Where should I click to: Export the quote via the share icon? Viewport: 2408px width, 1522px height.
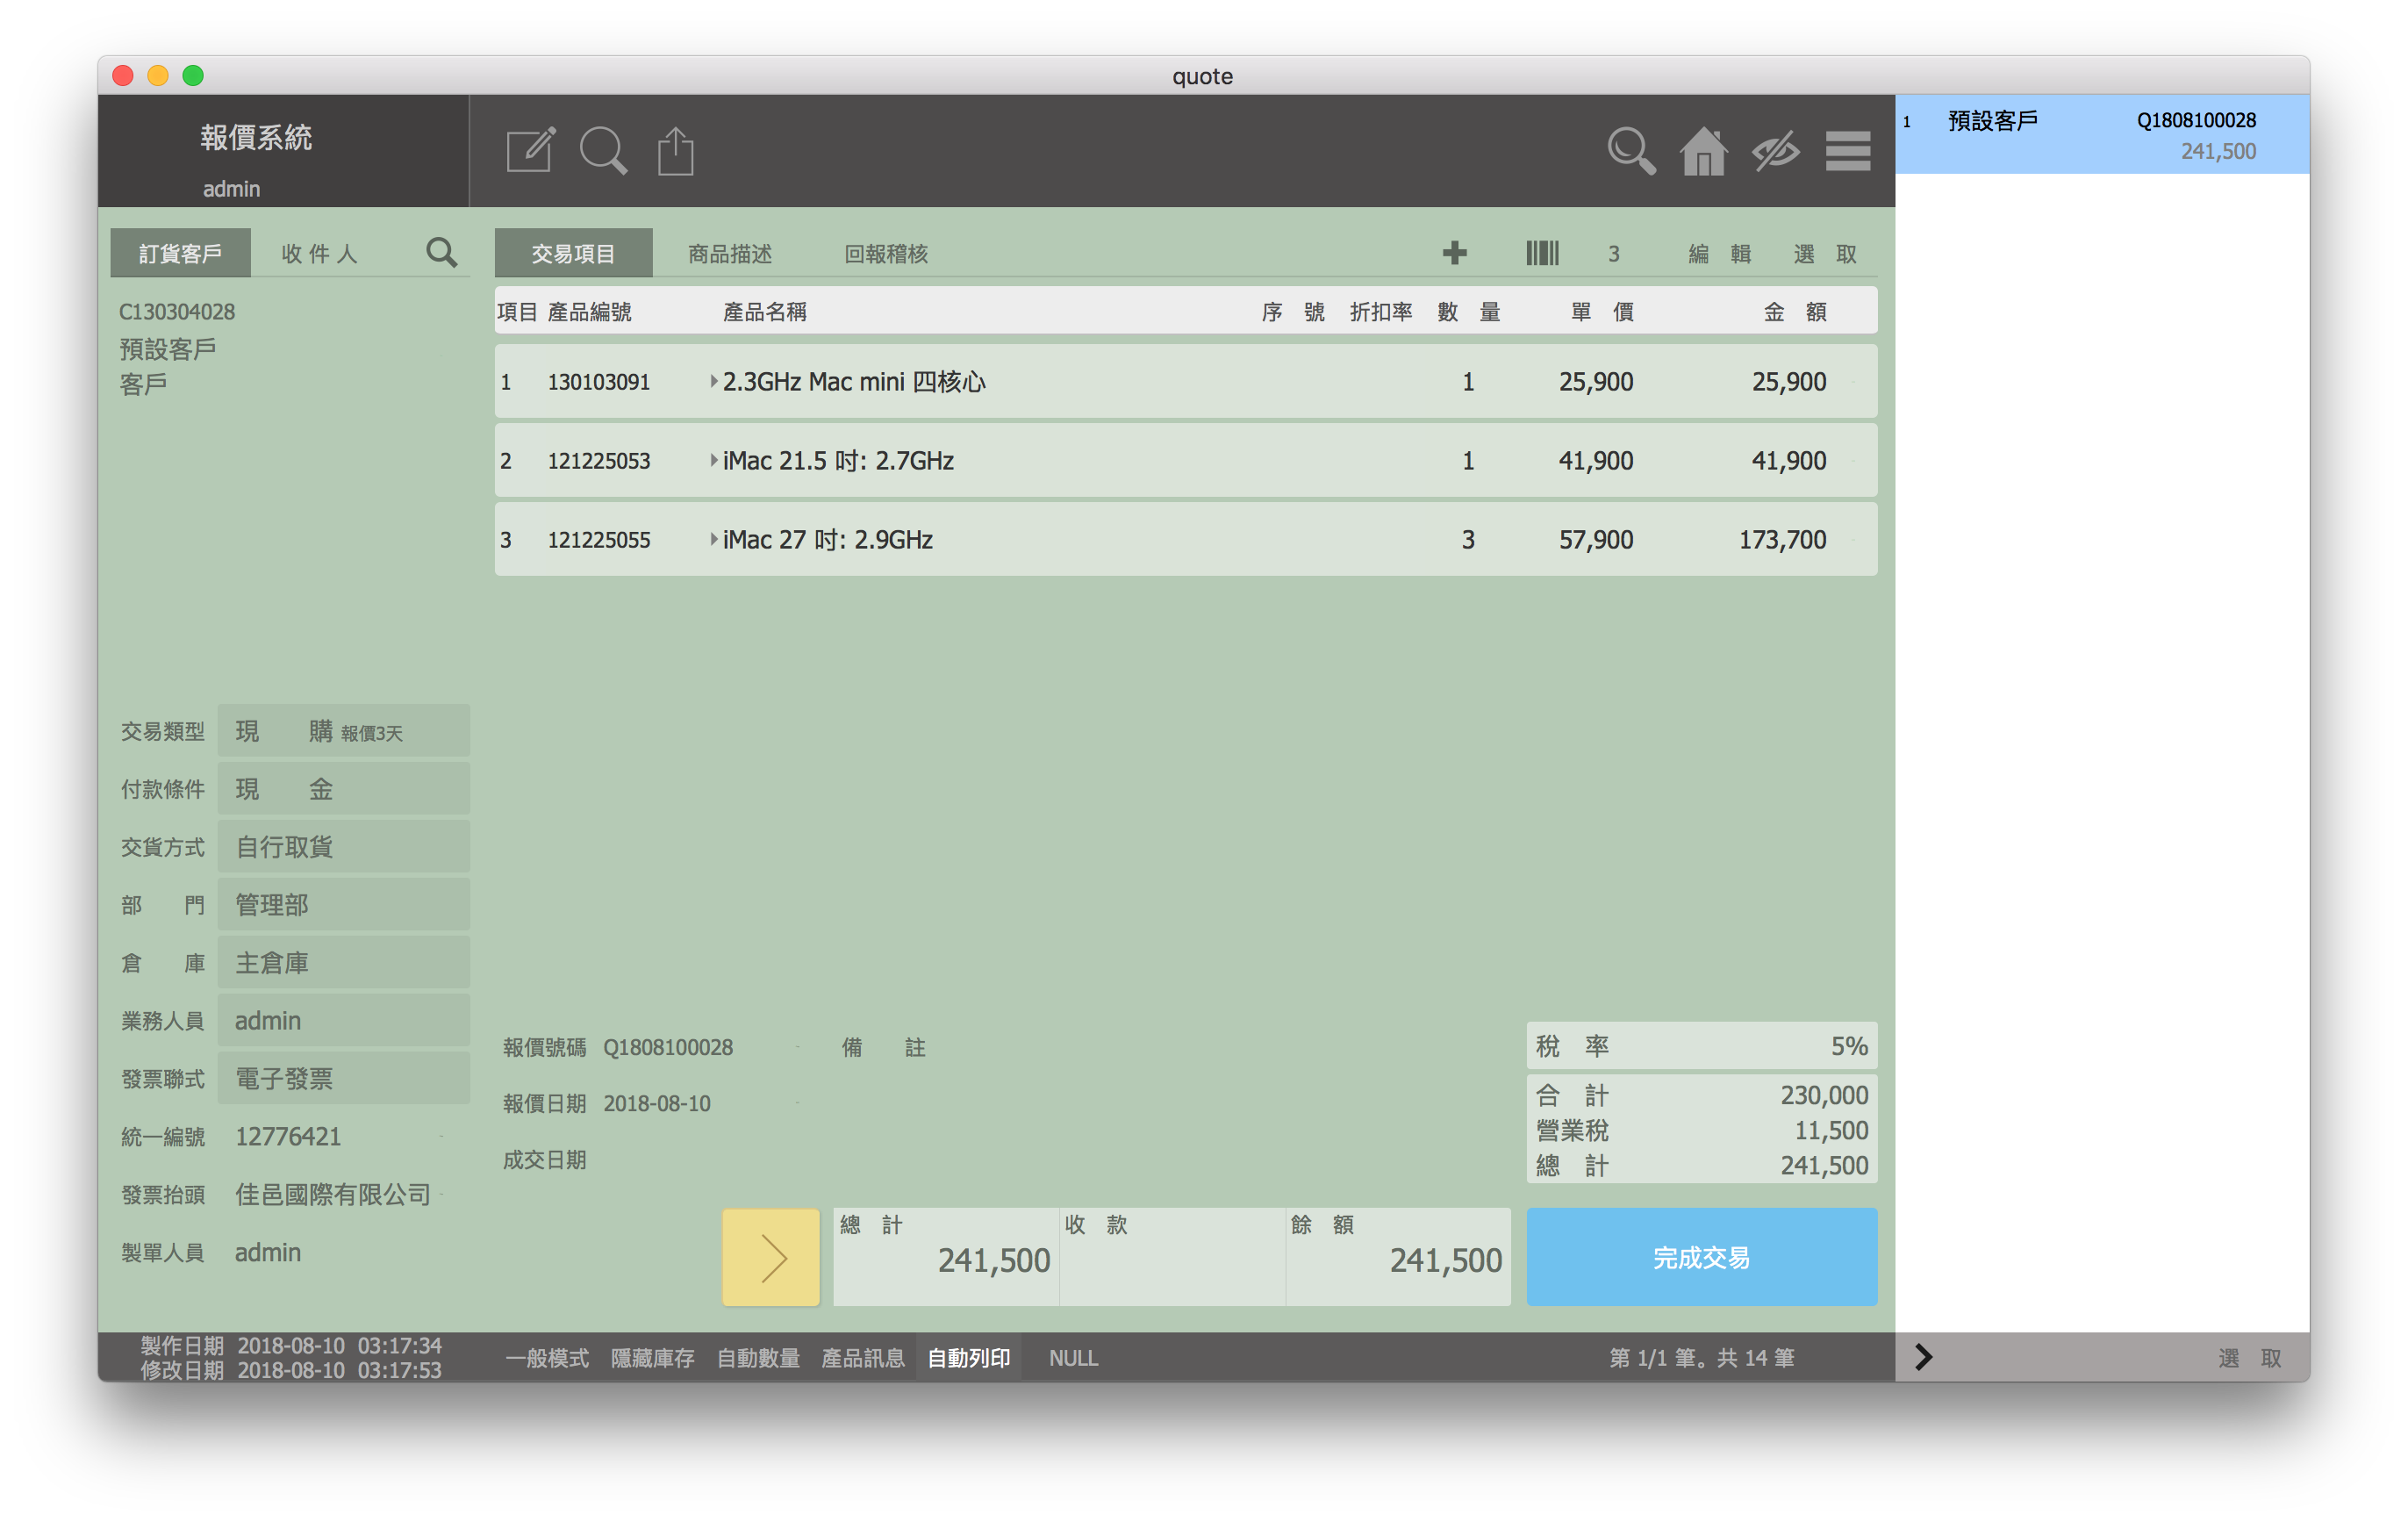click(675, 150)
